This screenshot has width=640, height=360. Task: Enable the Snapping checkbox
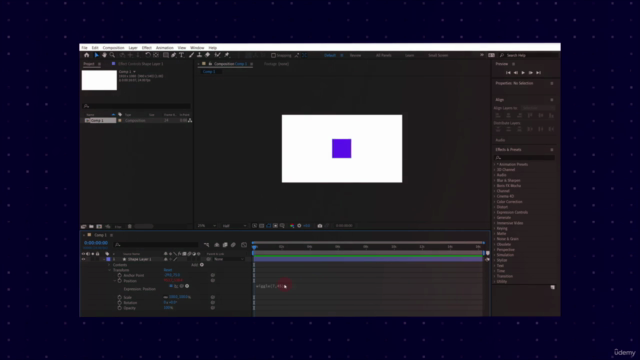click(273, 55)
